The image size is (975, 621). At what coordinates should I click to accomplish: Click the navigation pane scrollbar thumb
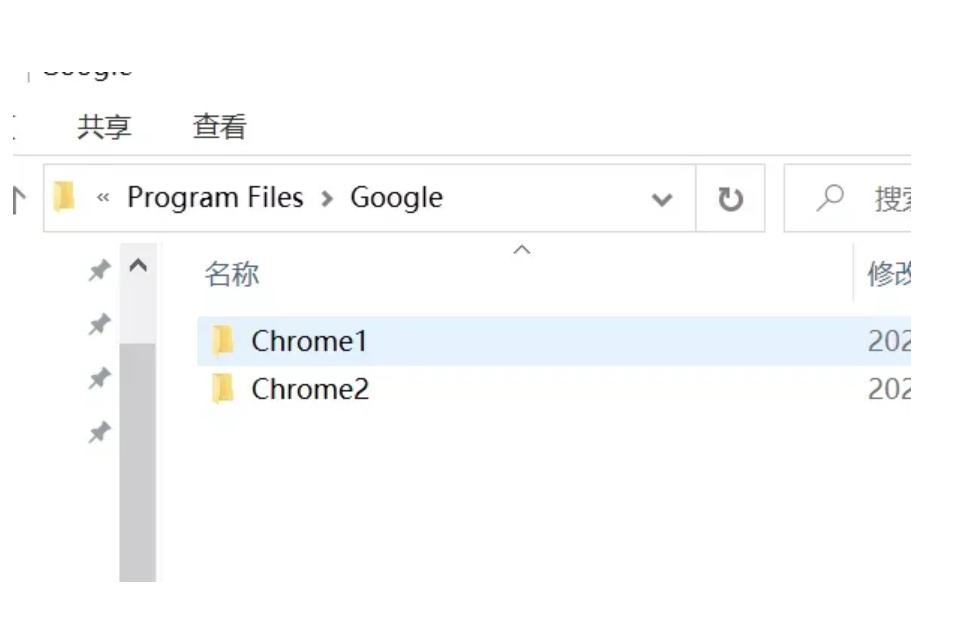(x=137, y=460)
